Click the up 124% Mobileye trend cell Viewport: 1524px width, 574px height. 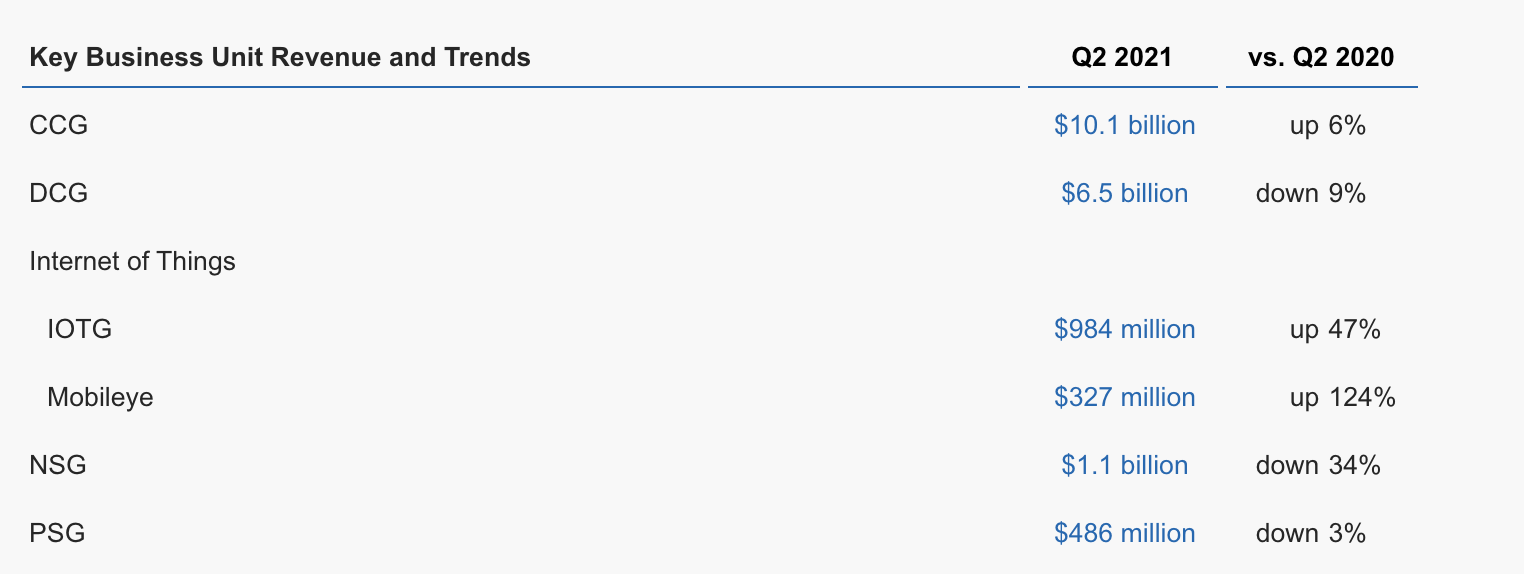tap(1342, 397)
